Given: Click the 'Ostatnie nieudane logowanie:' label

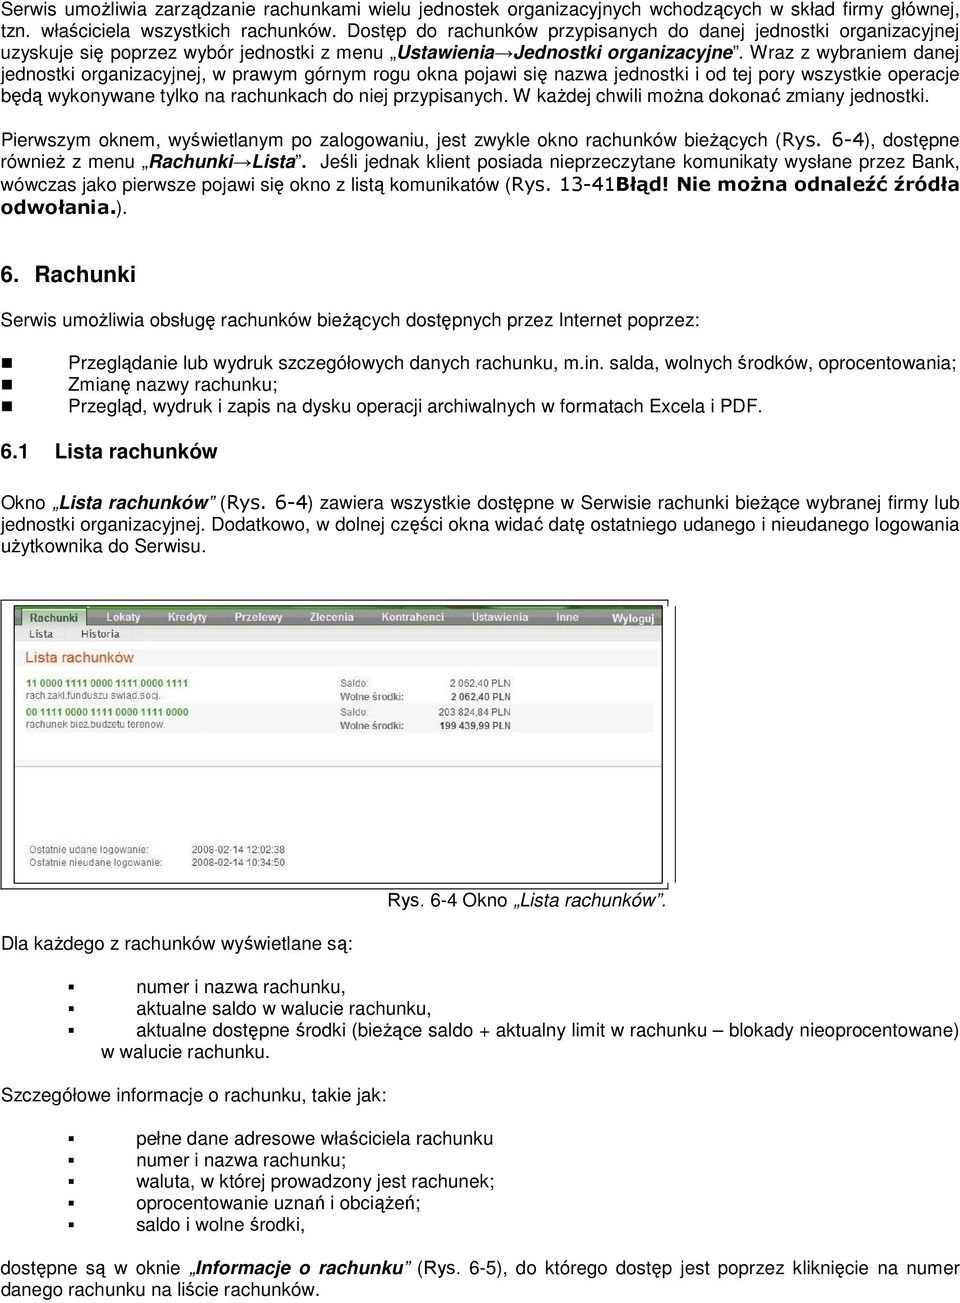Looking at the screenshot, I should (95, 862).
